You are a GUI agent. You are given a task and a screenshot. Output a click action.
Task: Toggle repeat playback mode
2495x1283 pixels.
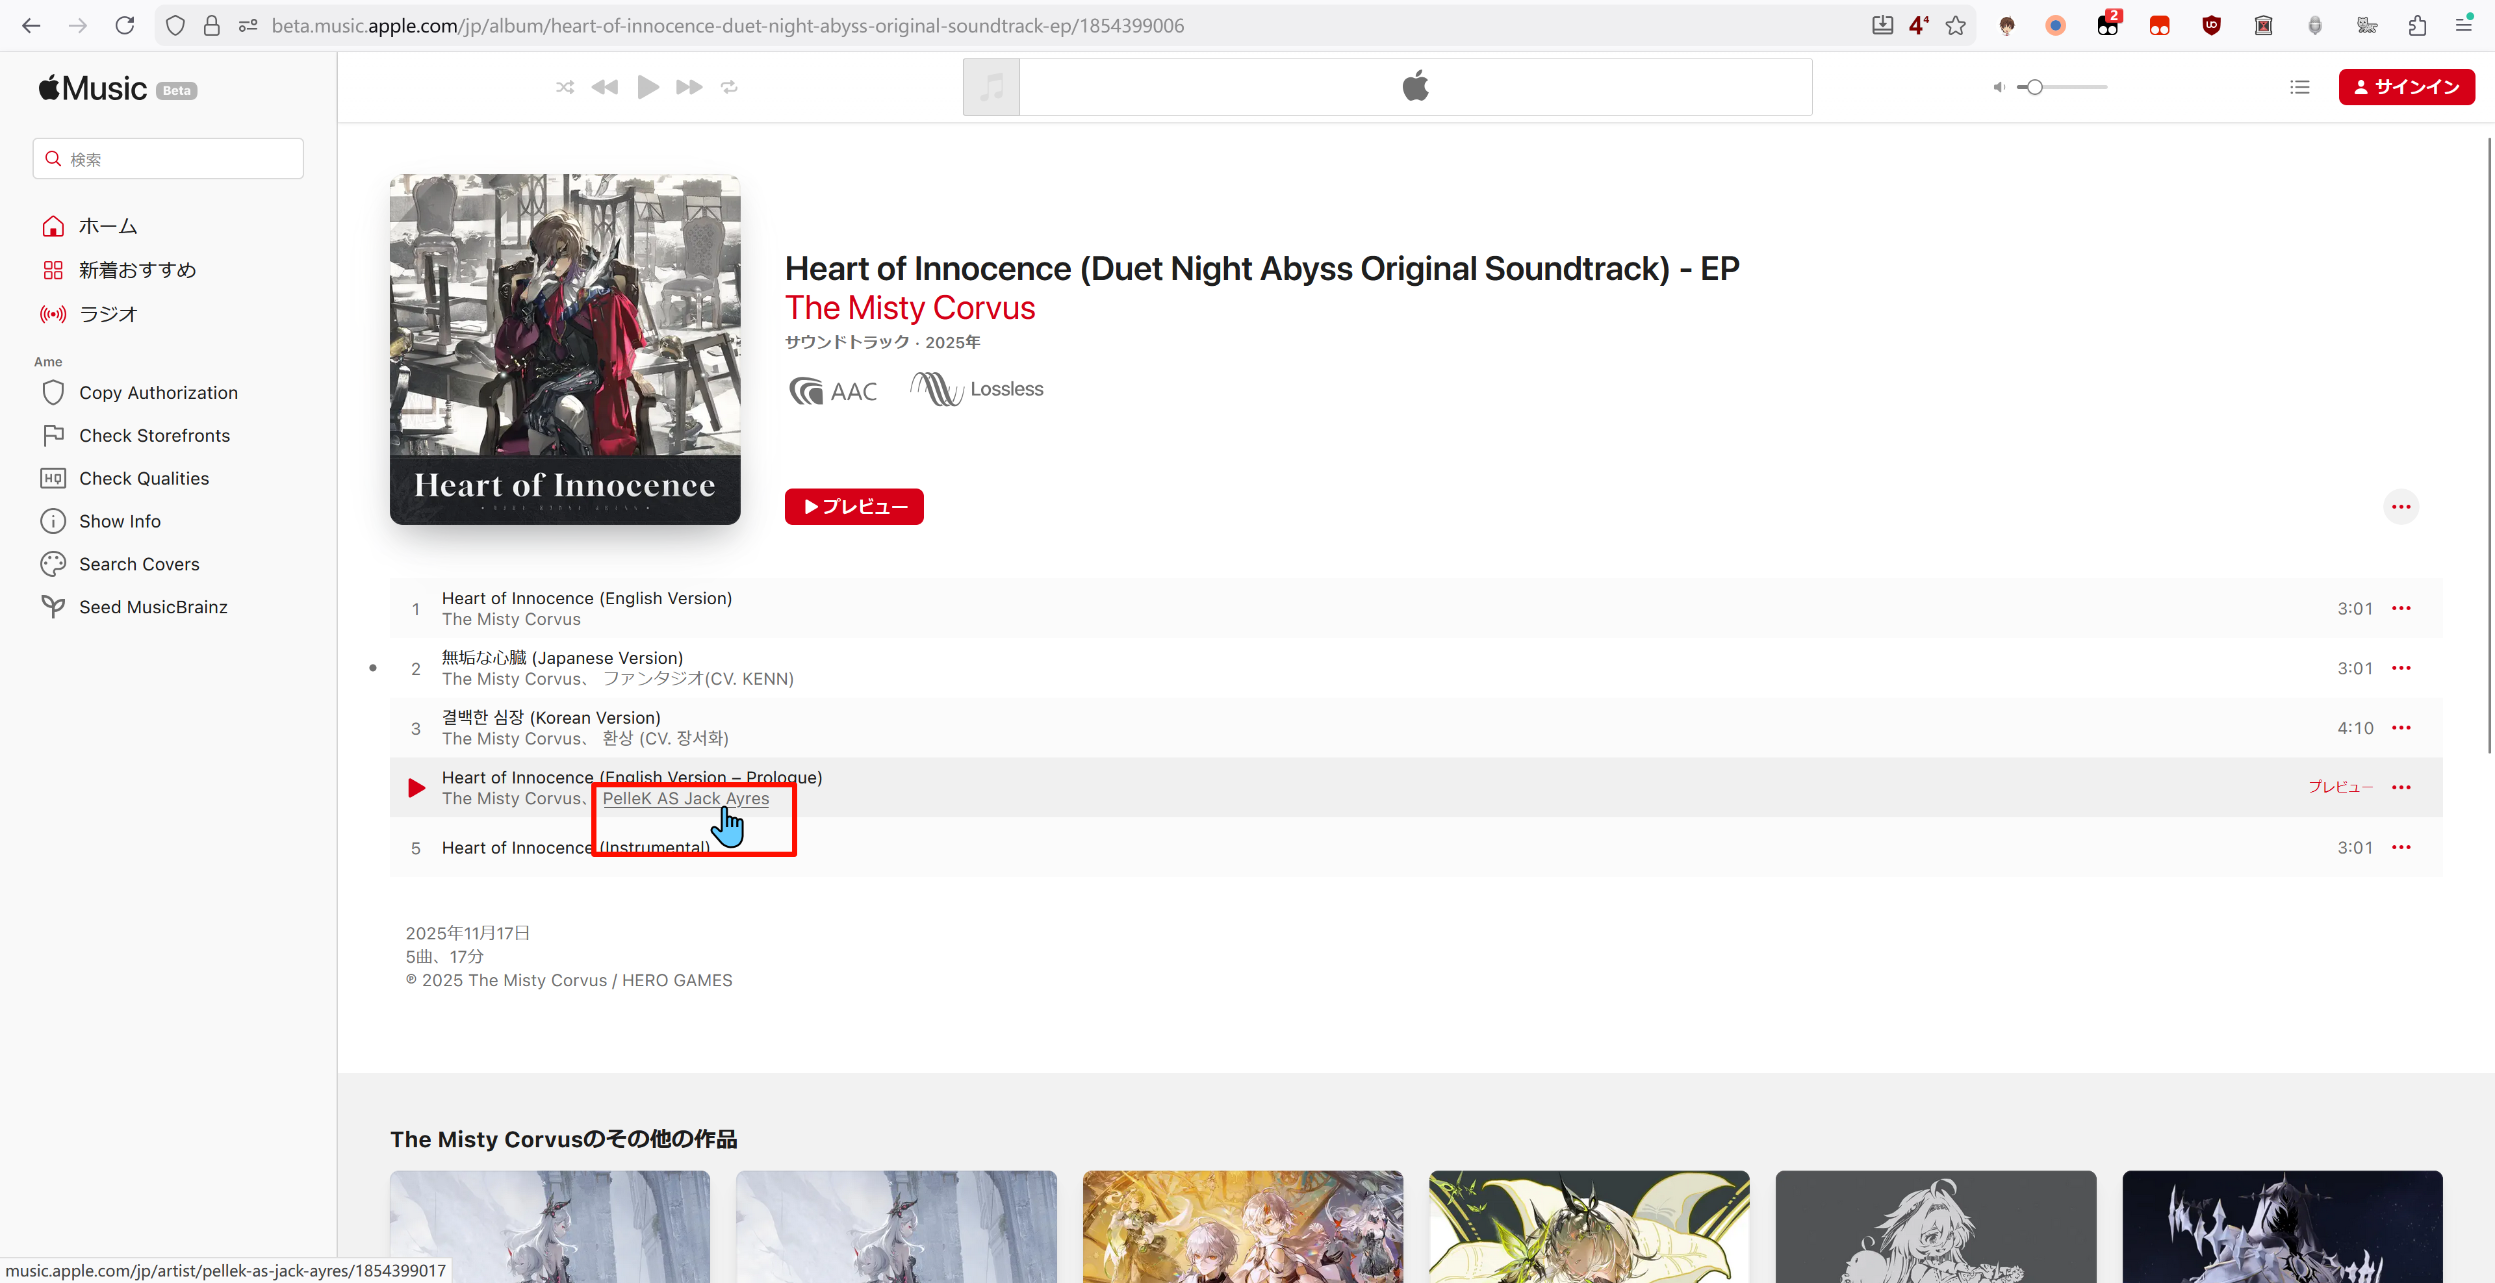[x=729, y=87]
